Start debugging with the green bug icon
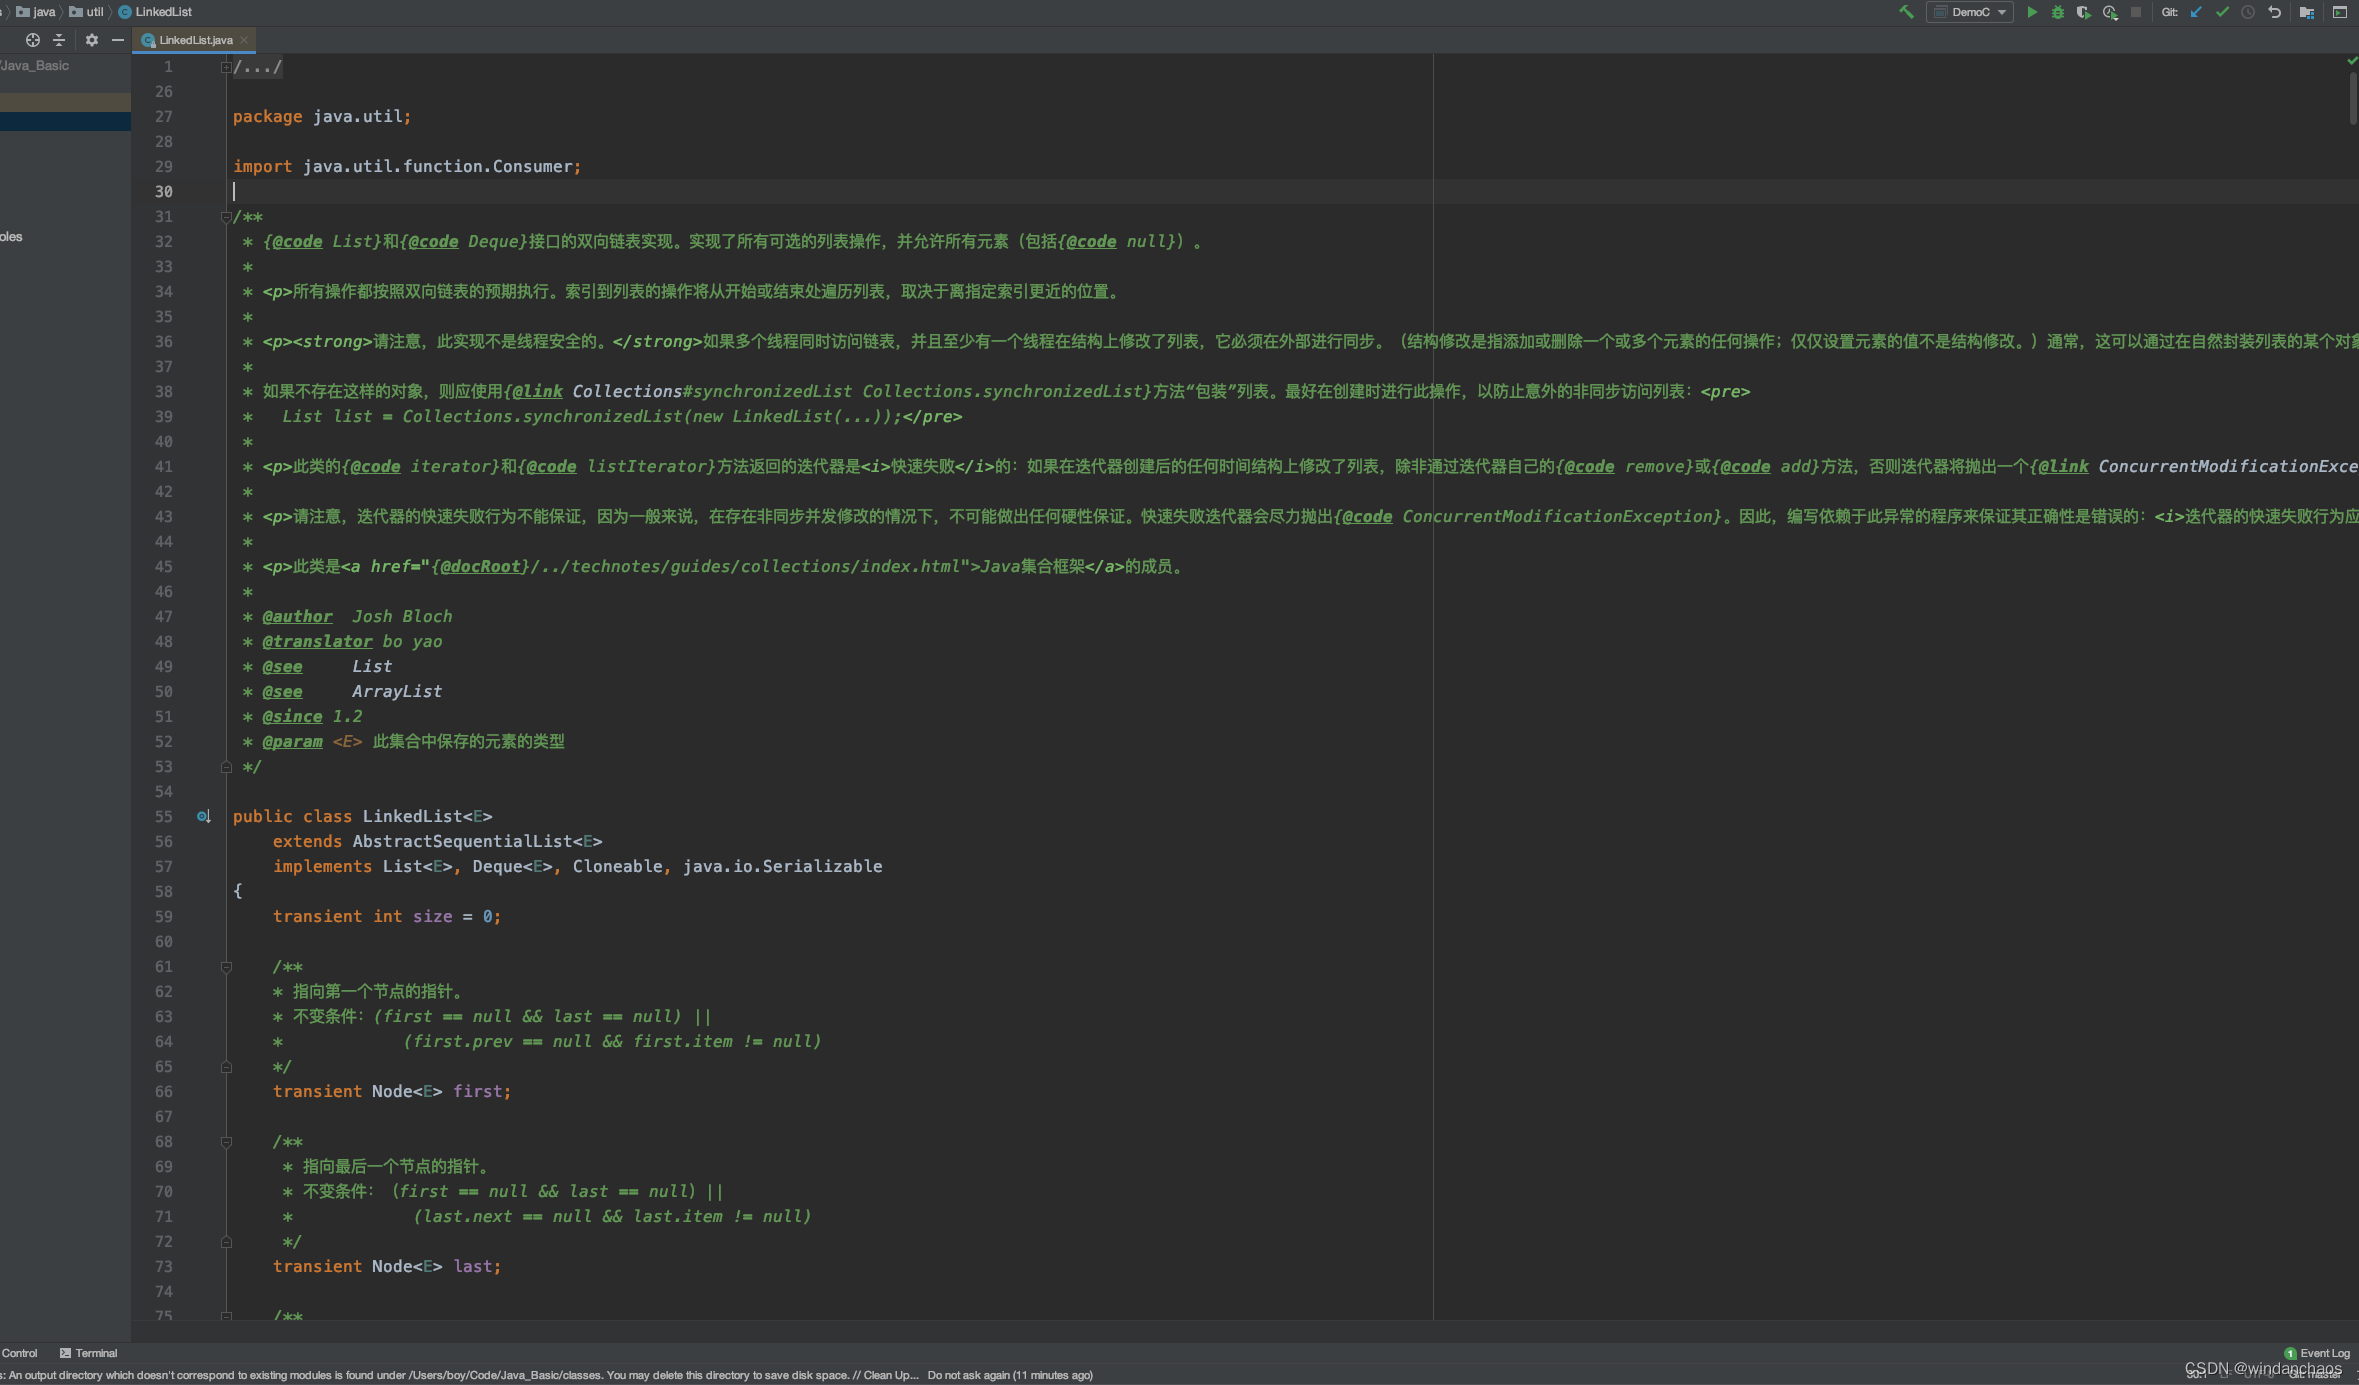 tap(2058, 12)
